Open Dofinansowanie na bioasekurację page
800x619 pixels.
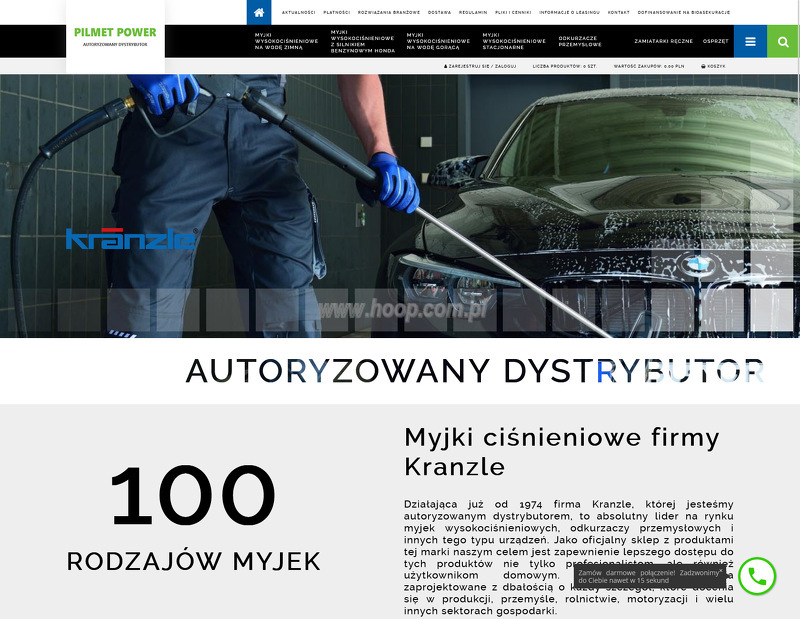pyautogui.click(x=684, y=12)
